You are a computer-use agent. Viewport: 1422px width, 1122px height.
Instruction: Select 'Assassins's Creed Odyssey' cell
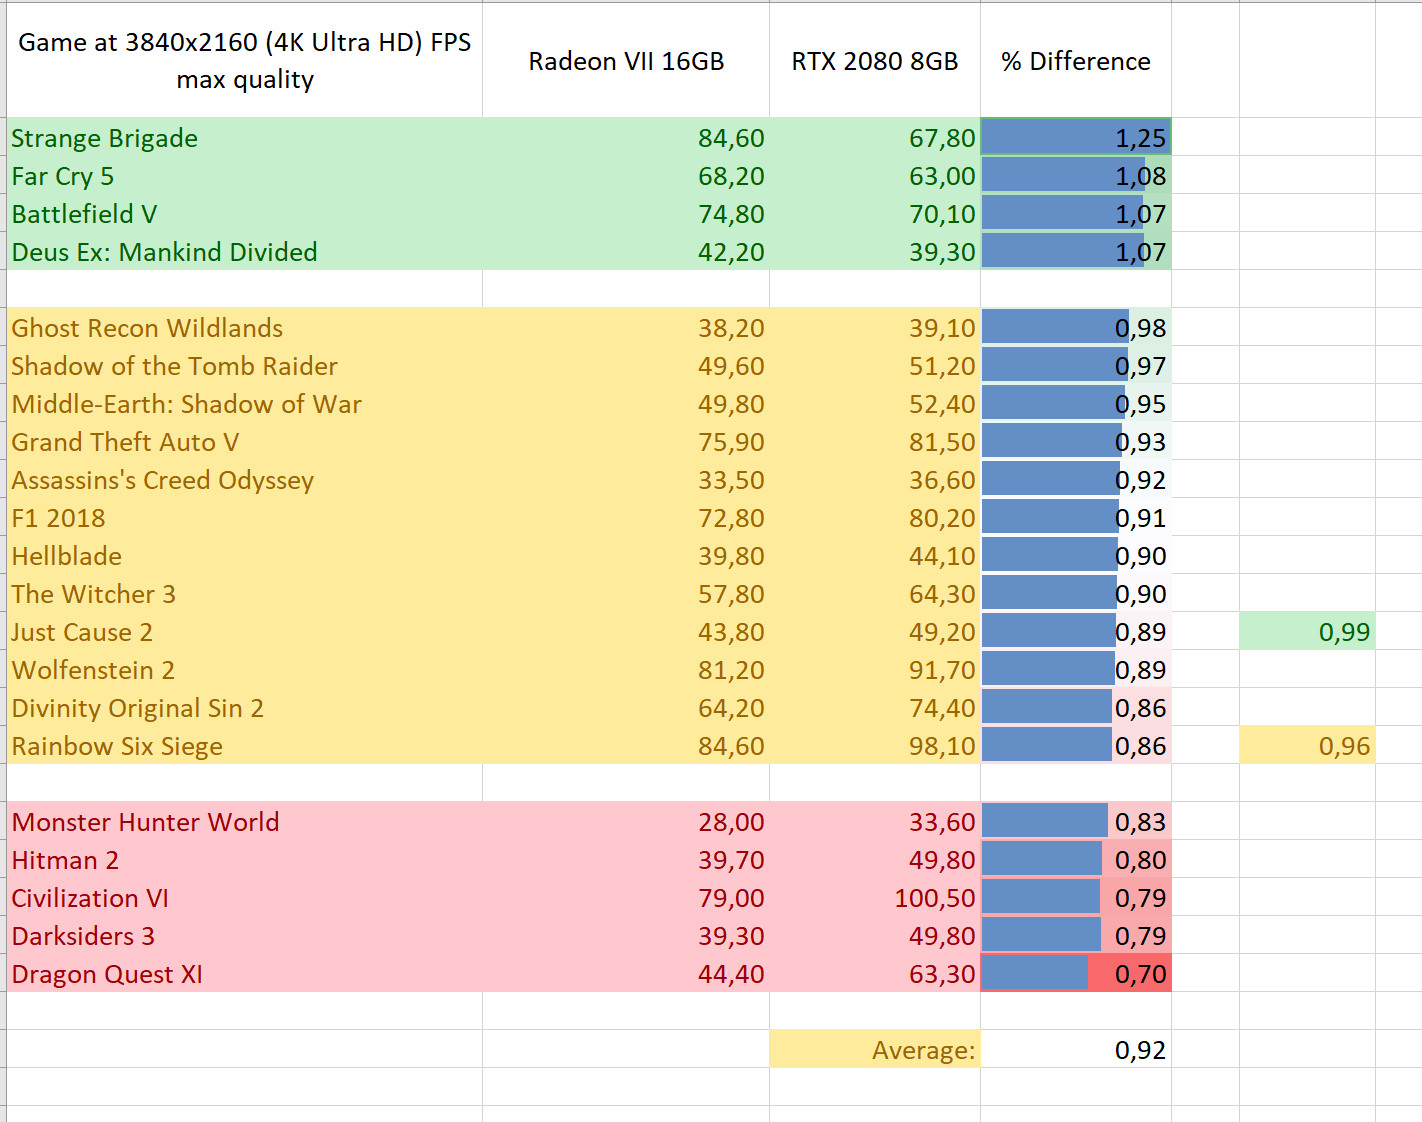pyautogui.click(x=245, y=479)
